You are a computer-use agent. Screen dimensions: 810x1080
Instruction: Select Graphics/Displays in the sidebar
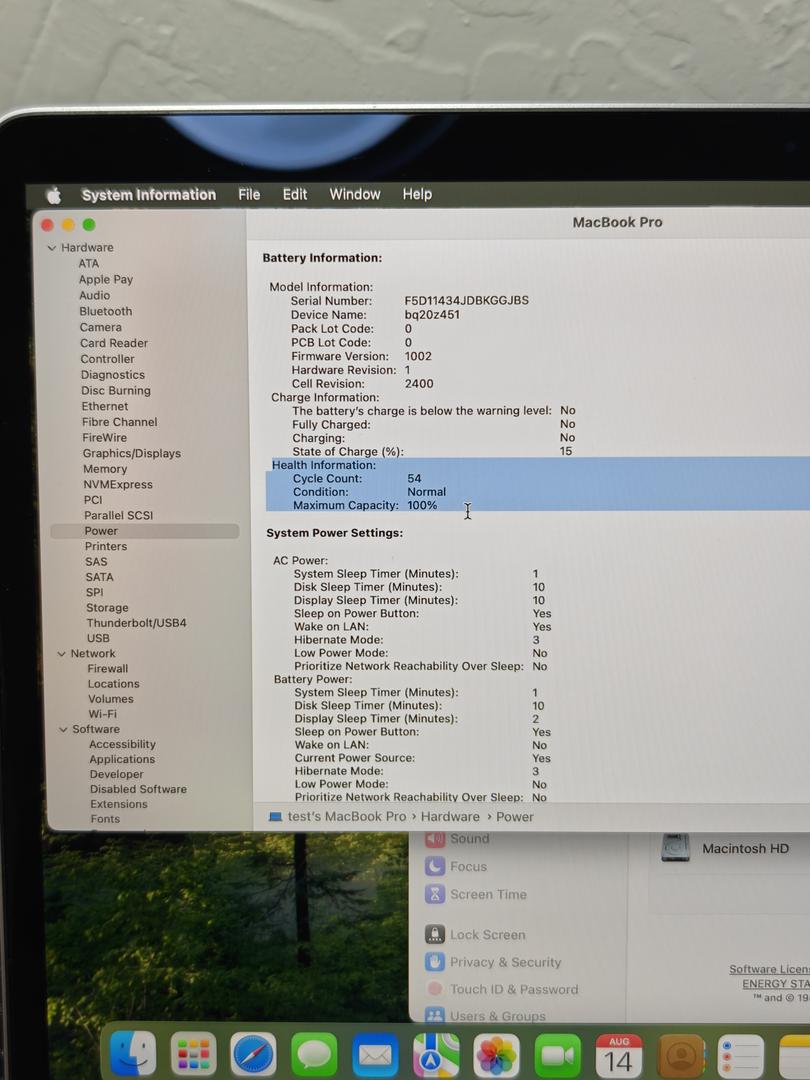(132, 453)
